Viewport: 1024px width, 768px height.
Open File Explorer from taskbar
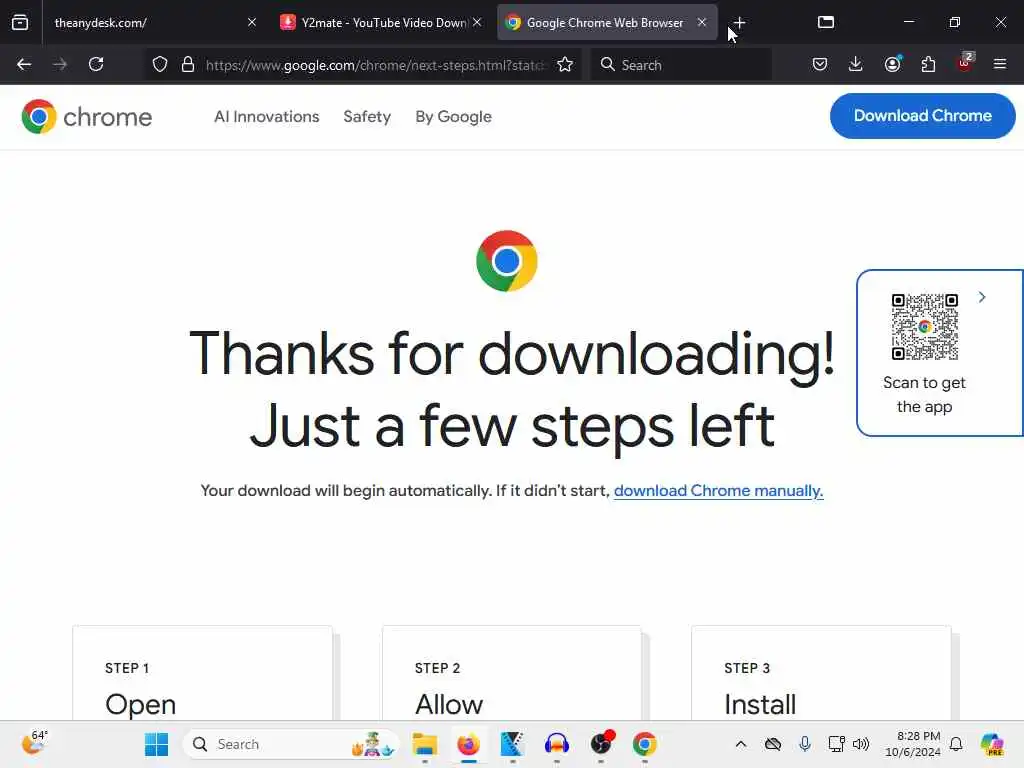(x=424, y=744)
